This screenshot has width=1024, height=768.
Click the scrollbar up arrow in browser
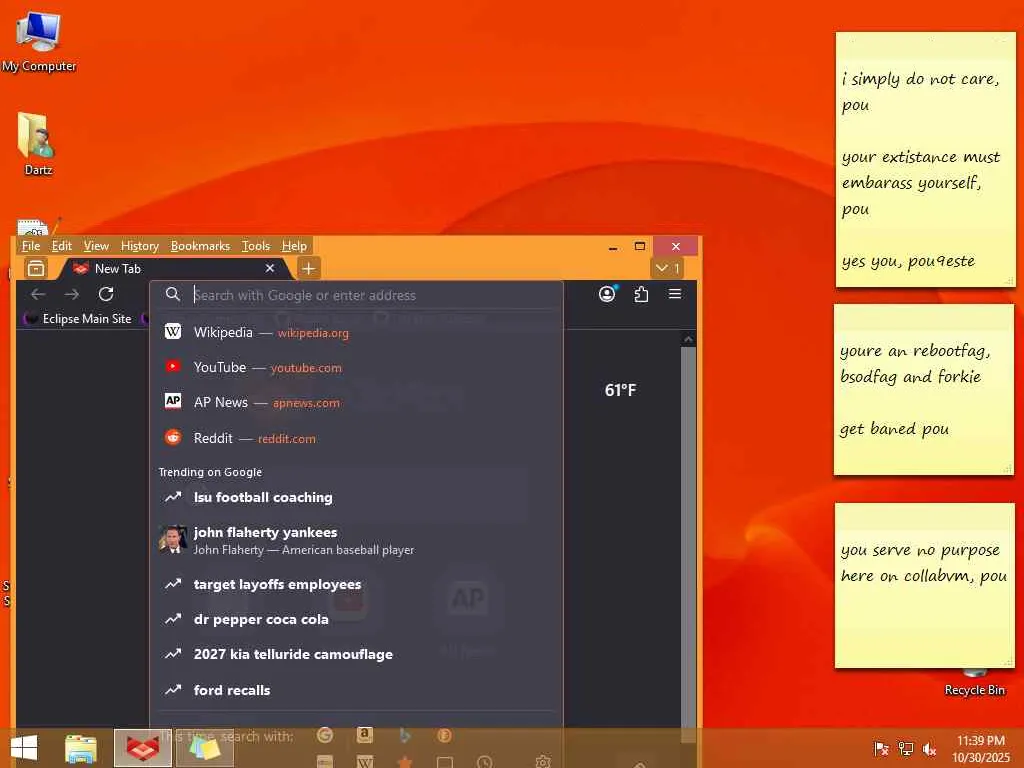tap(688, 340)
